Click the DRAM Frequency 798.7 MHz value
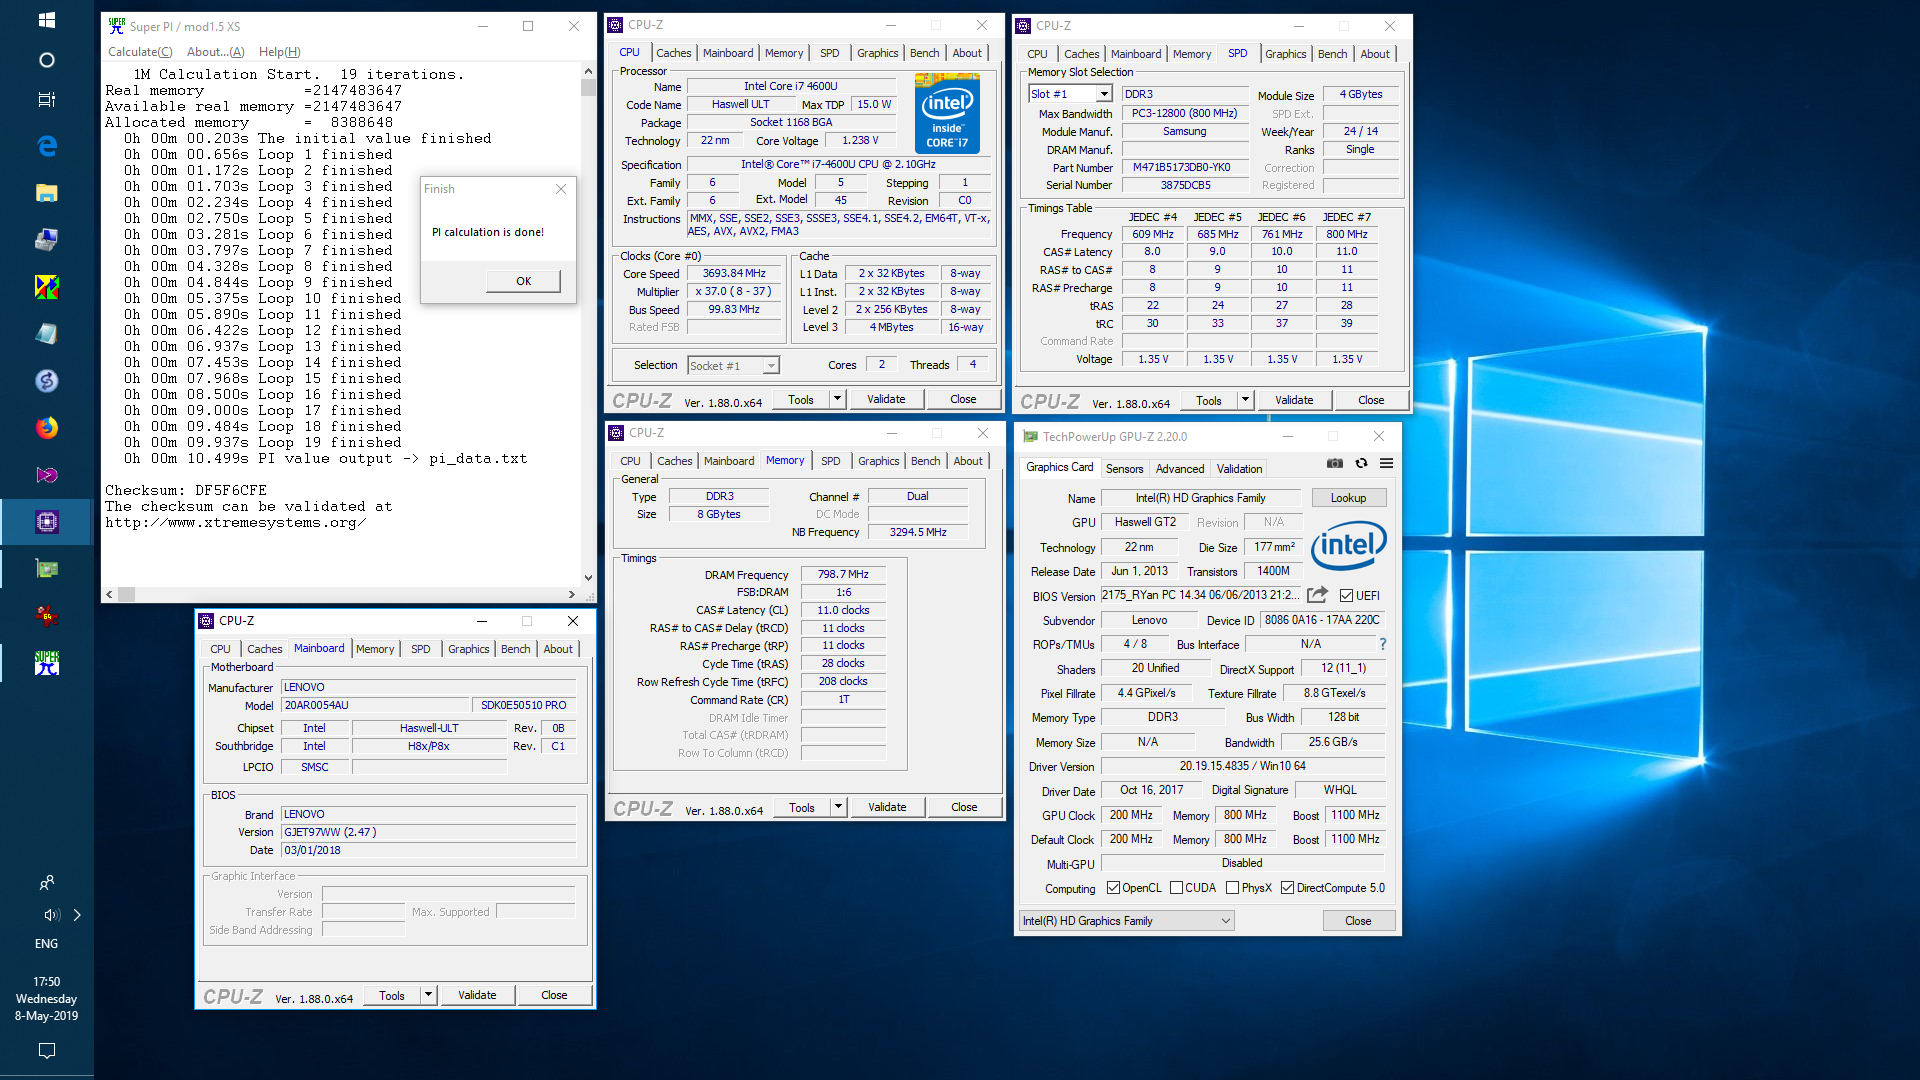This screenshot has width=1920, height=1080. (x=843, y=574)
